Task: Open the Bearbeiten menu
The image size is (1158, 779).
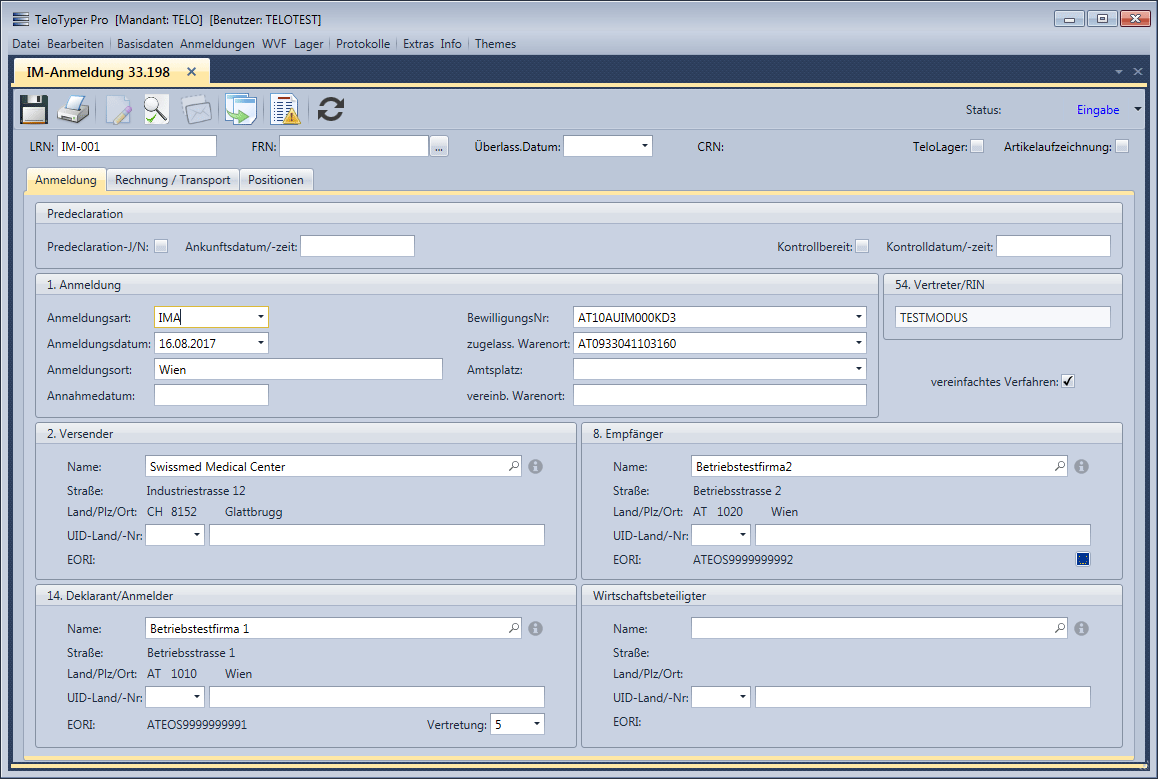Action: click(x=75, y=44)
